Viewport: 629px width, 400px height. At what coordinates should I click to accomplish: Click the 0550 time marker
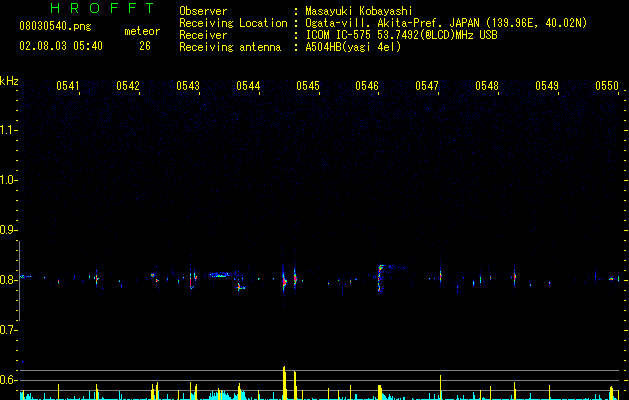(607, 86)
